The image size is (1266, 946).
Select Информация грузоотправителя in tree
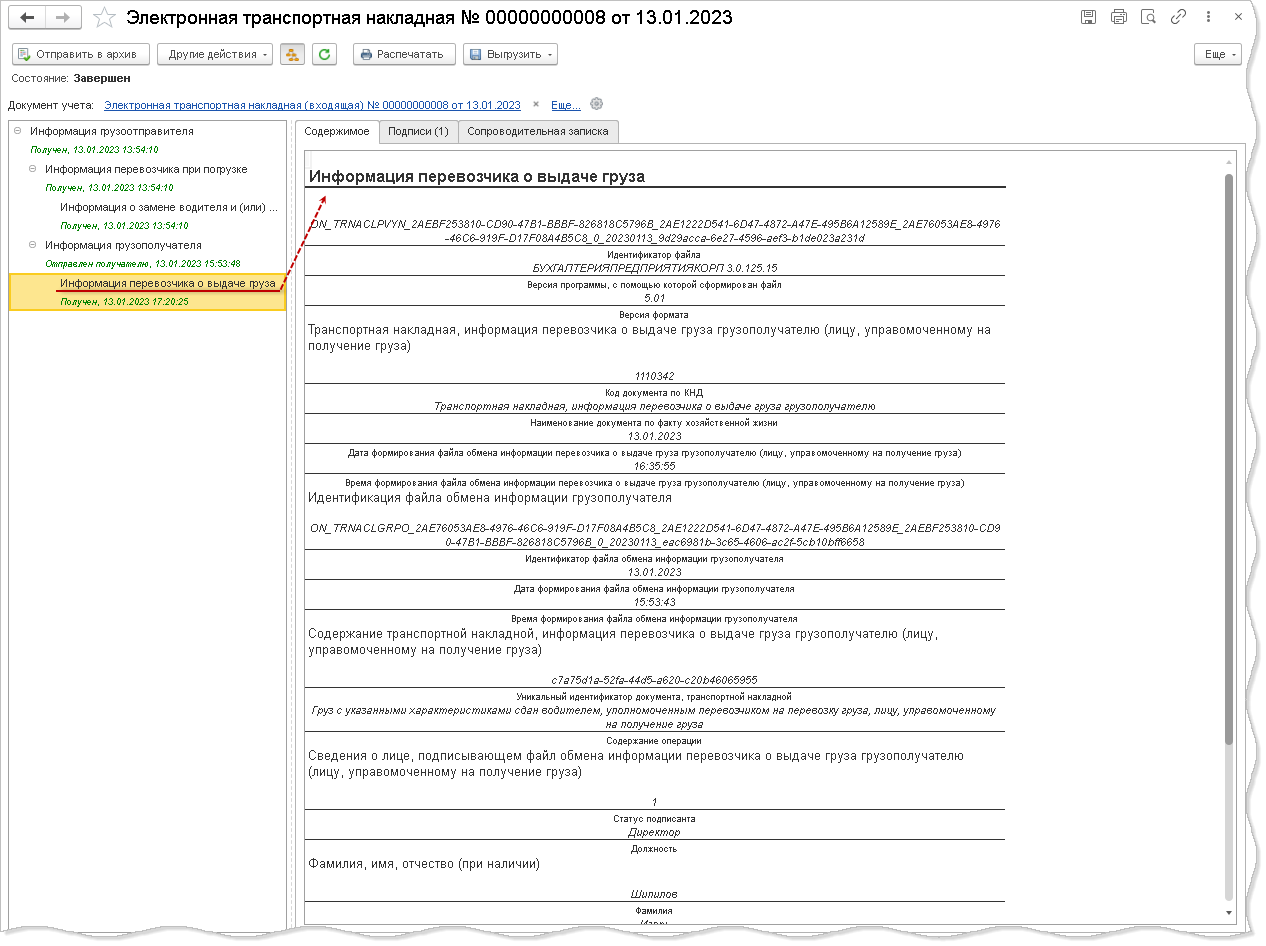tap(112, 131)
